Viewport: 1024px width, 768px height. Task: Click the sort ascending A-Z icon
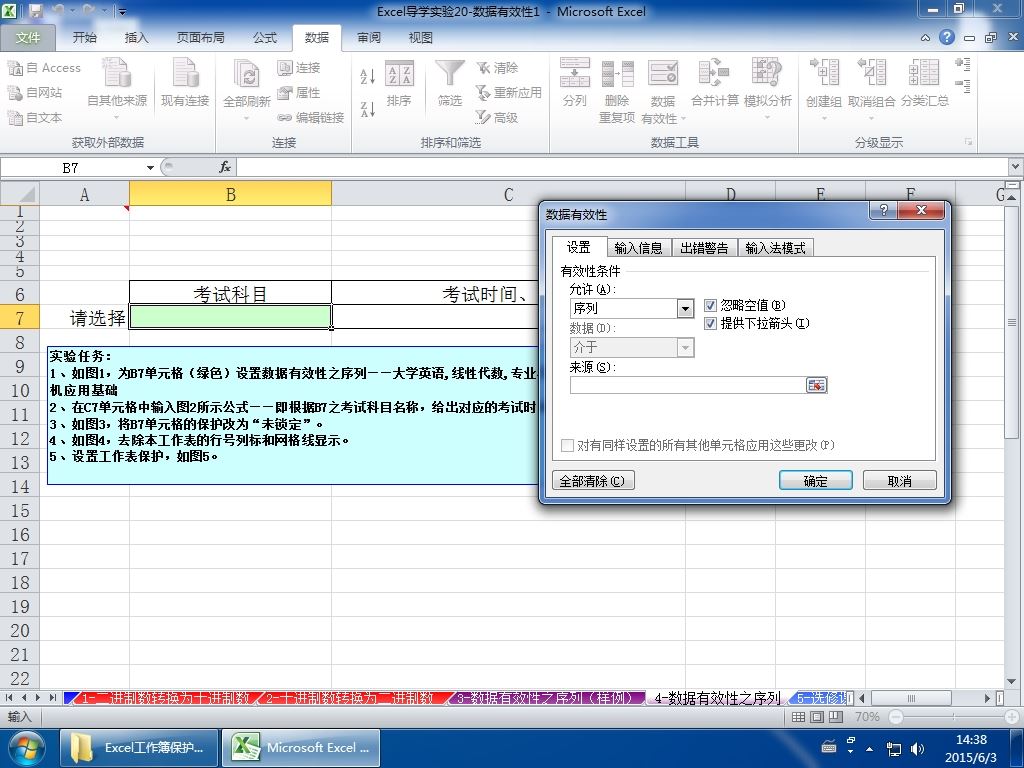point(367,76)
